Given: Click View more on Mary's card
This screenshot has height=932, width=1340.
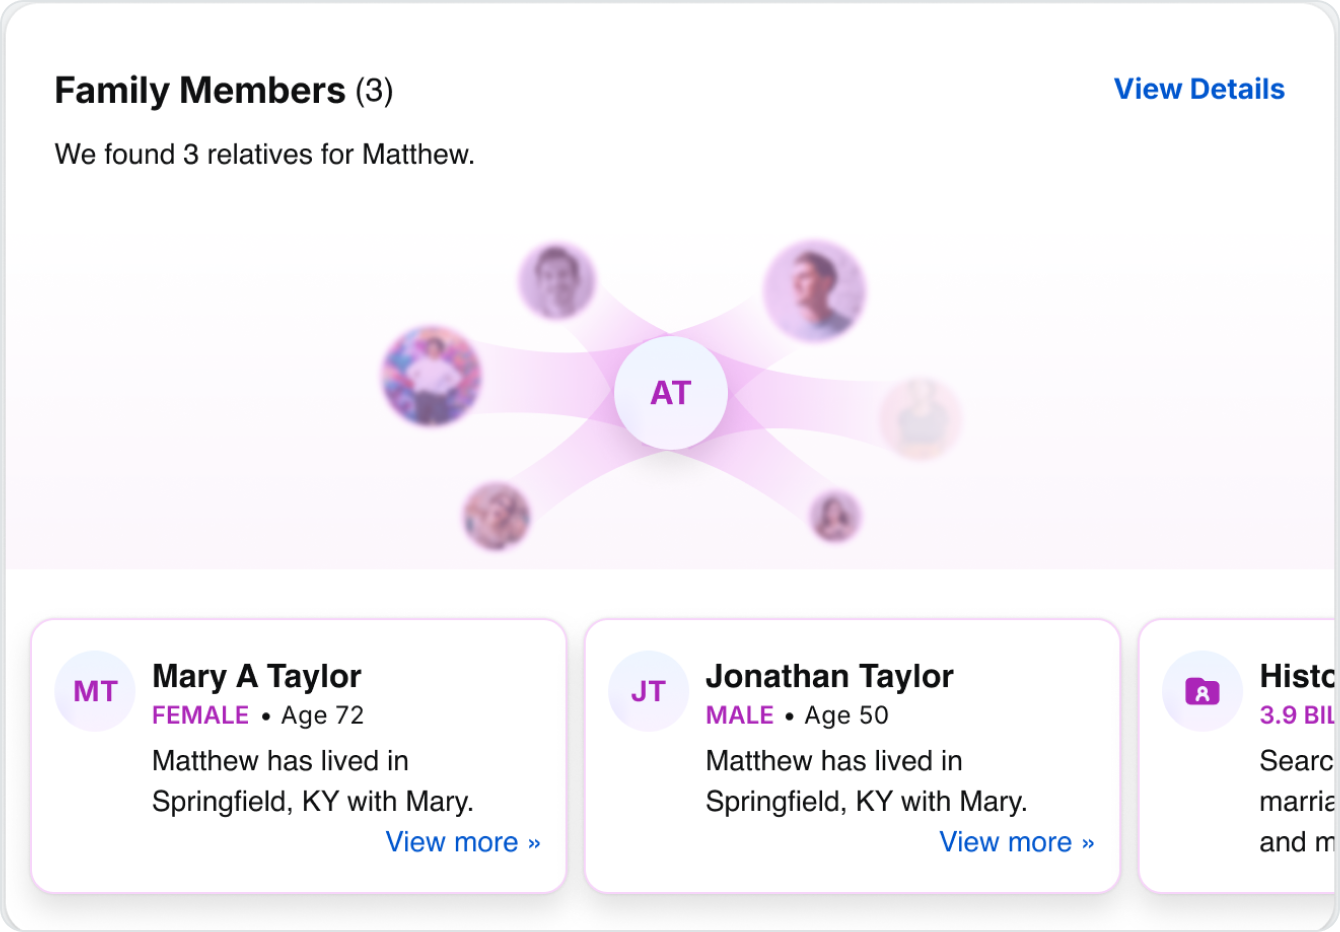Looking at the screenshot, I should (462, 842).
